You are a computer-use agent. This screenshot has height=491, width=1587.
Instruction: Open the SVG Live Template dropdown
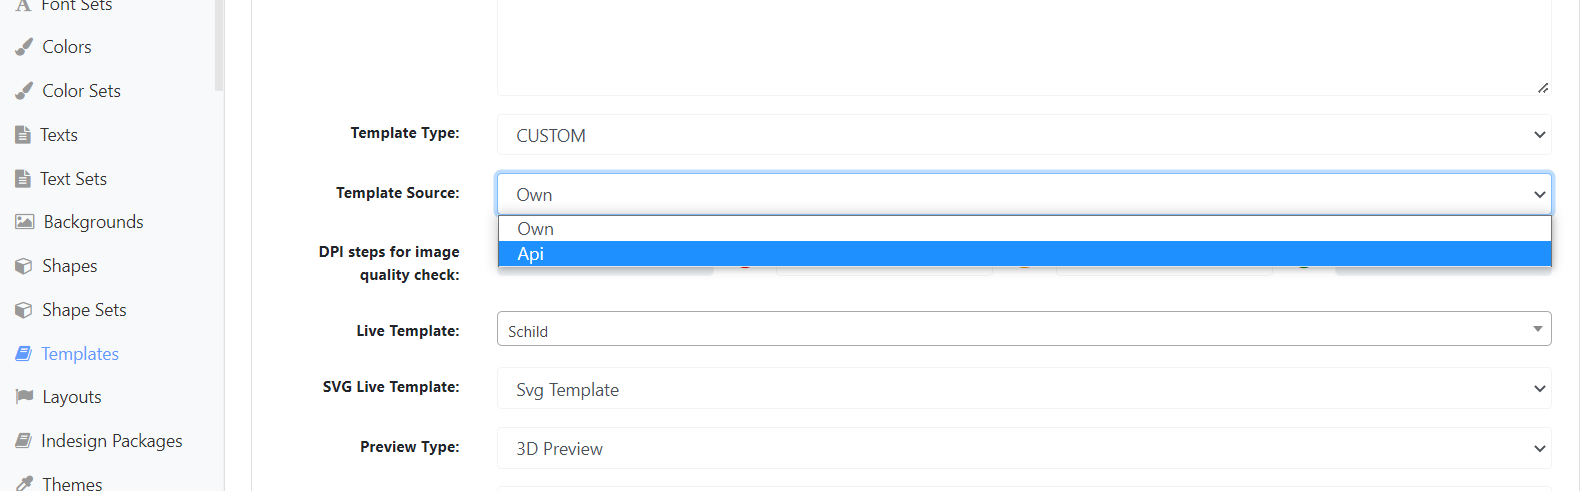coord(1024,389)
